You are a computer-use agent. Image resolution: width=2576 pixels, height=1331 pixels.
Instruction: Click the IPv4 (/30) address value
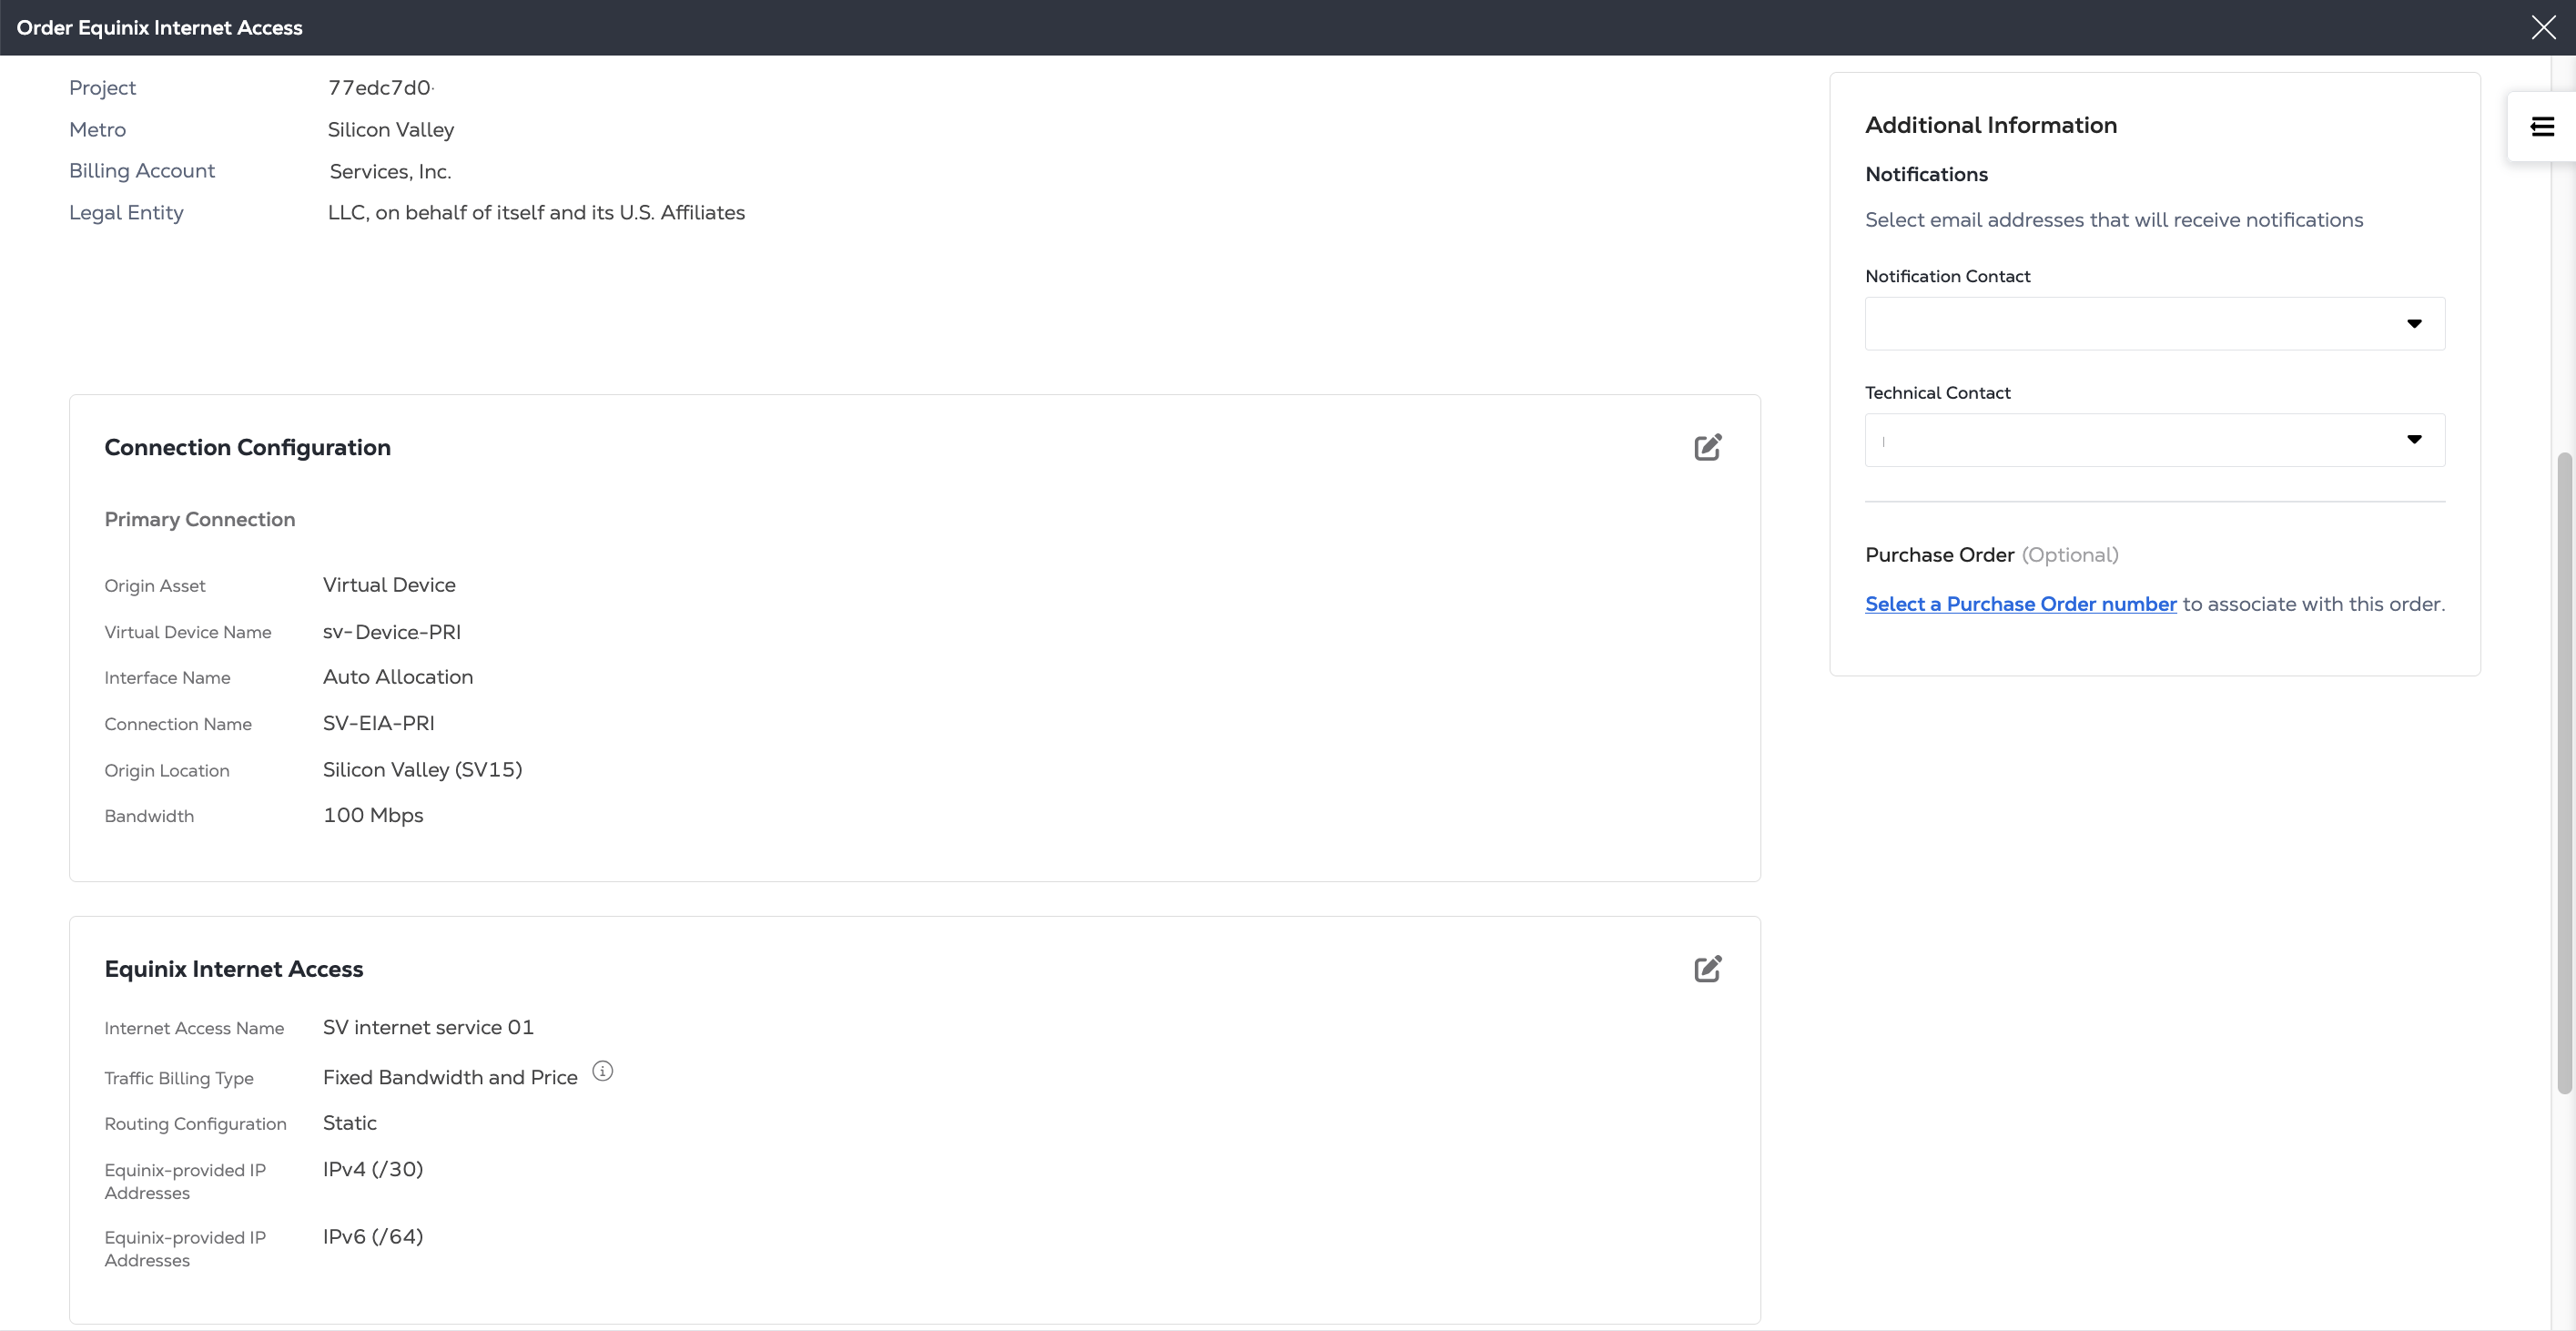point(373,1169)
